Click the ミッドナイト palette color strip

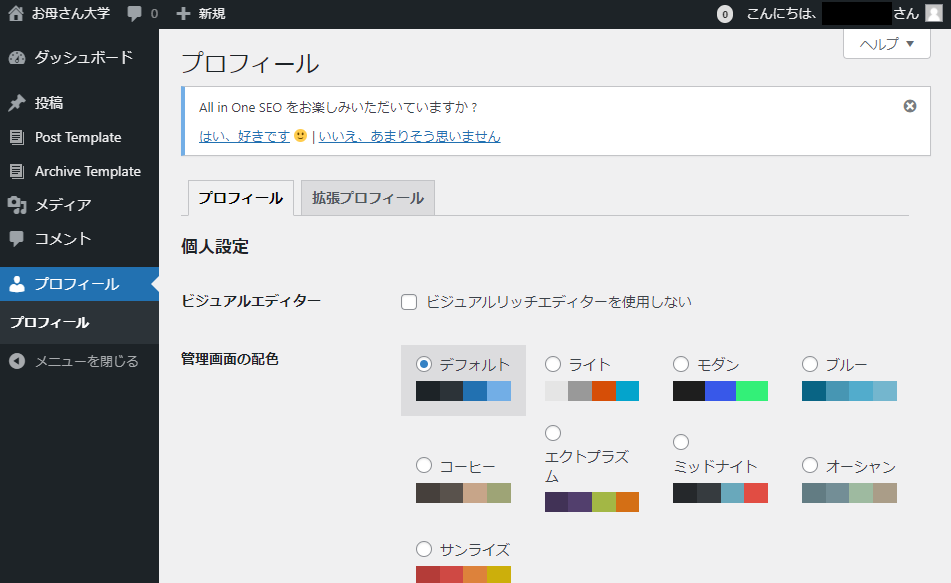[x=721, y=493]
